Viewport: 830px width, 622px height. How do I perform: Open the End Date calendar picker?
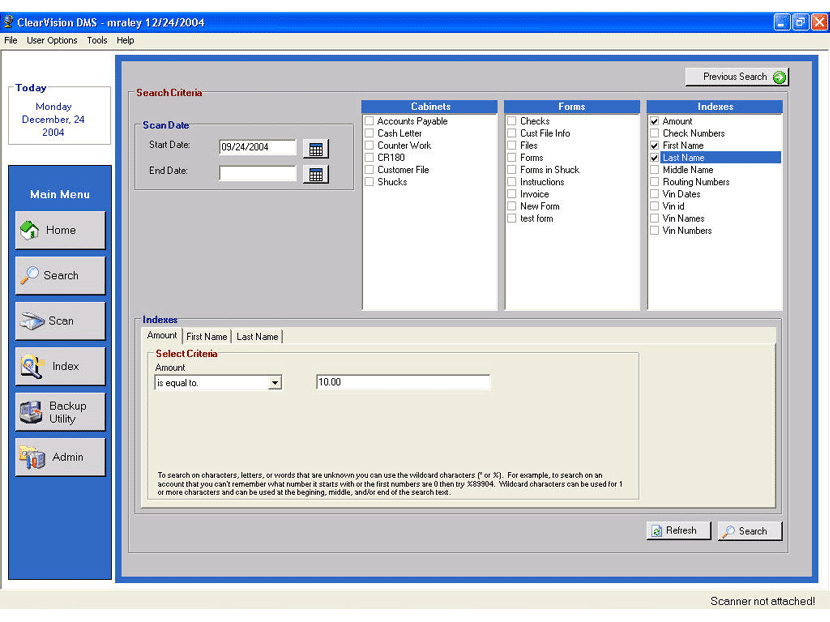coord(315,174)
